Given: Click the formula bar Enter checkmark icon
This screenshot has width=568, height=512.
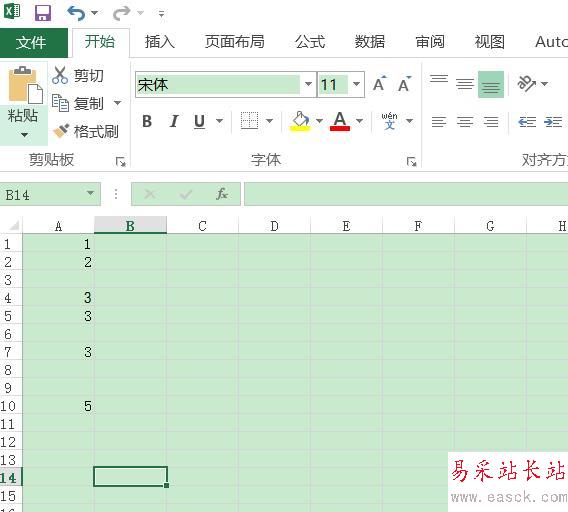Looking at the screenshot, I should [x=185, y=195].
